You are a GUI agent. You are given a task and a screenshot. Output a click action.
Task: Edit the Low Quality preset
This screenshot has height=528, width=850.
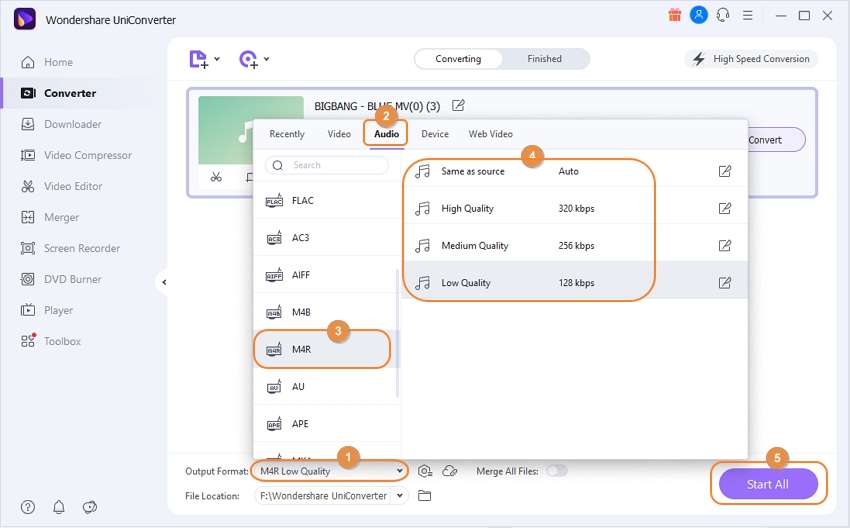pyautogui.click(x=725, y=282)
